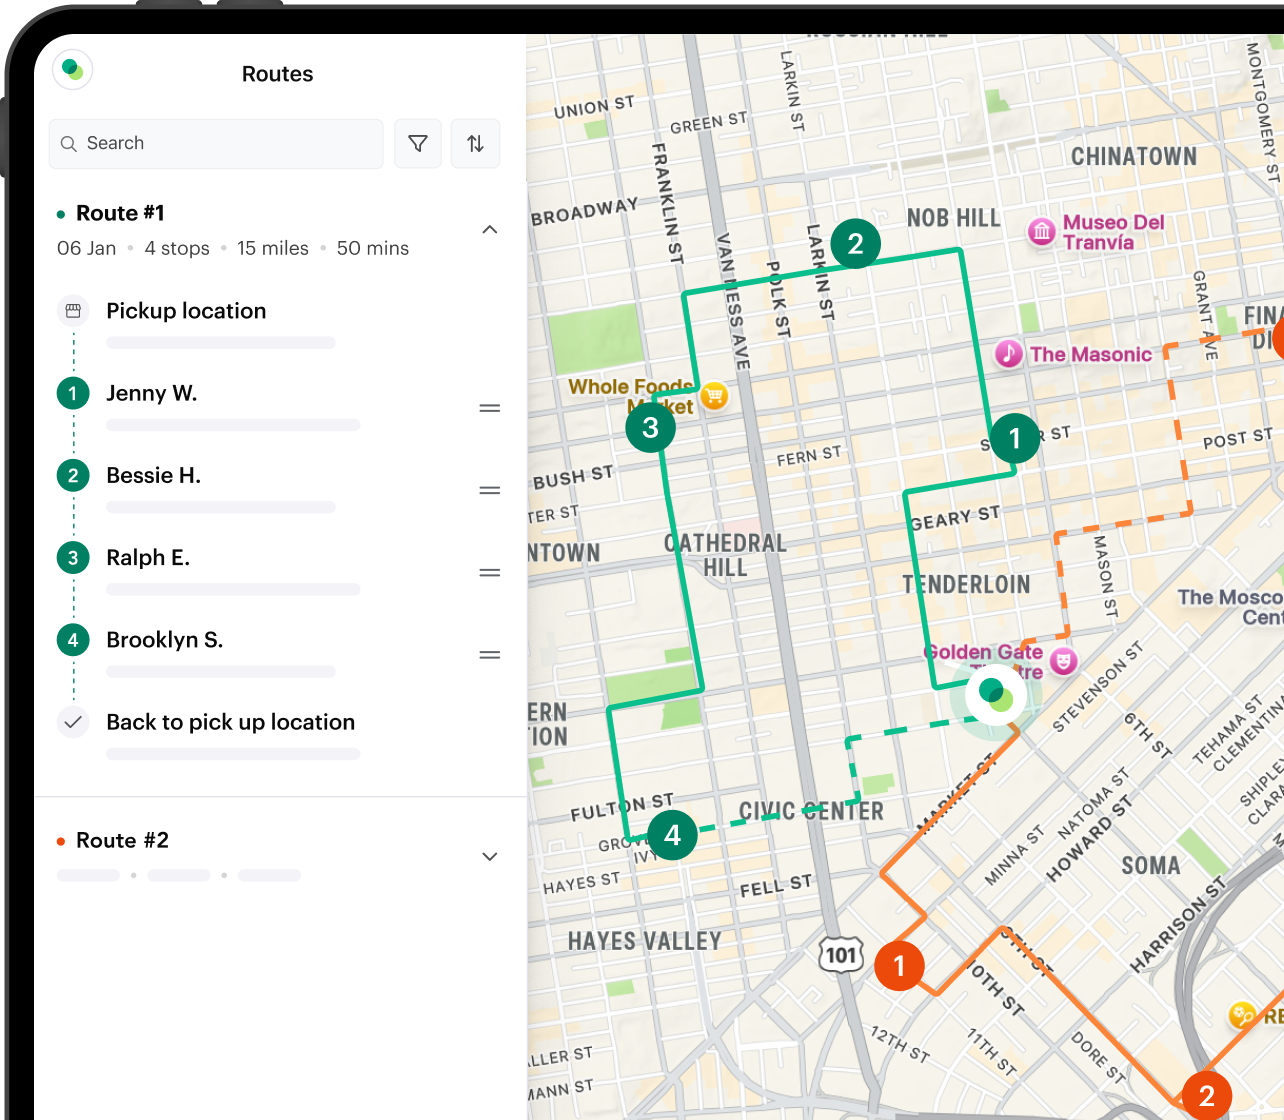This screenshot has width=1284, height=1120.
Task: Click the reorder handle for Ralph E.
Action: pyautogui.click(x=490, y=573)
